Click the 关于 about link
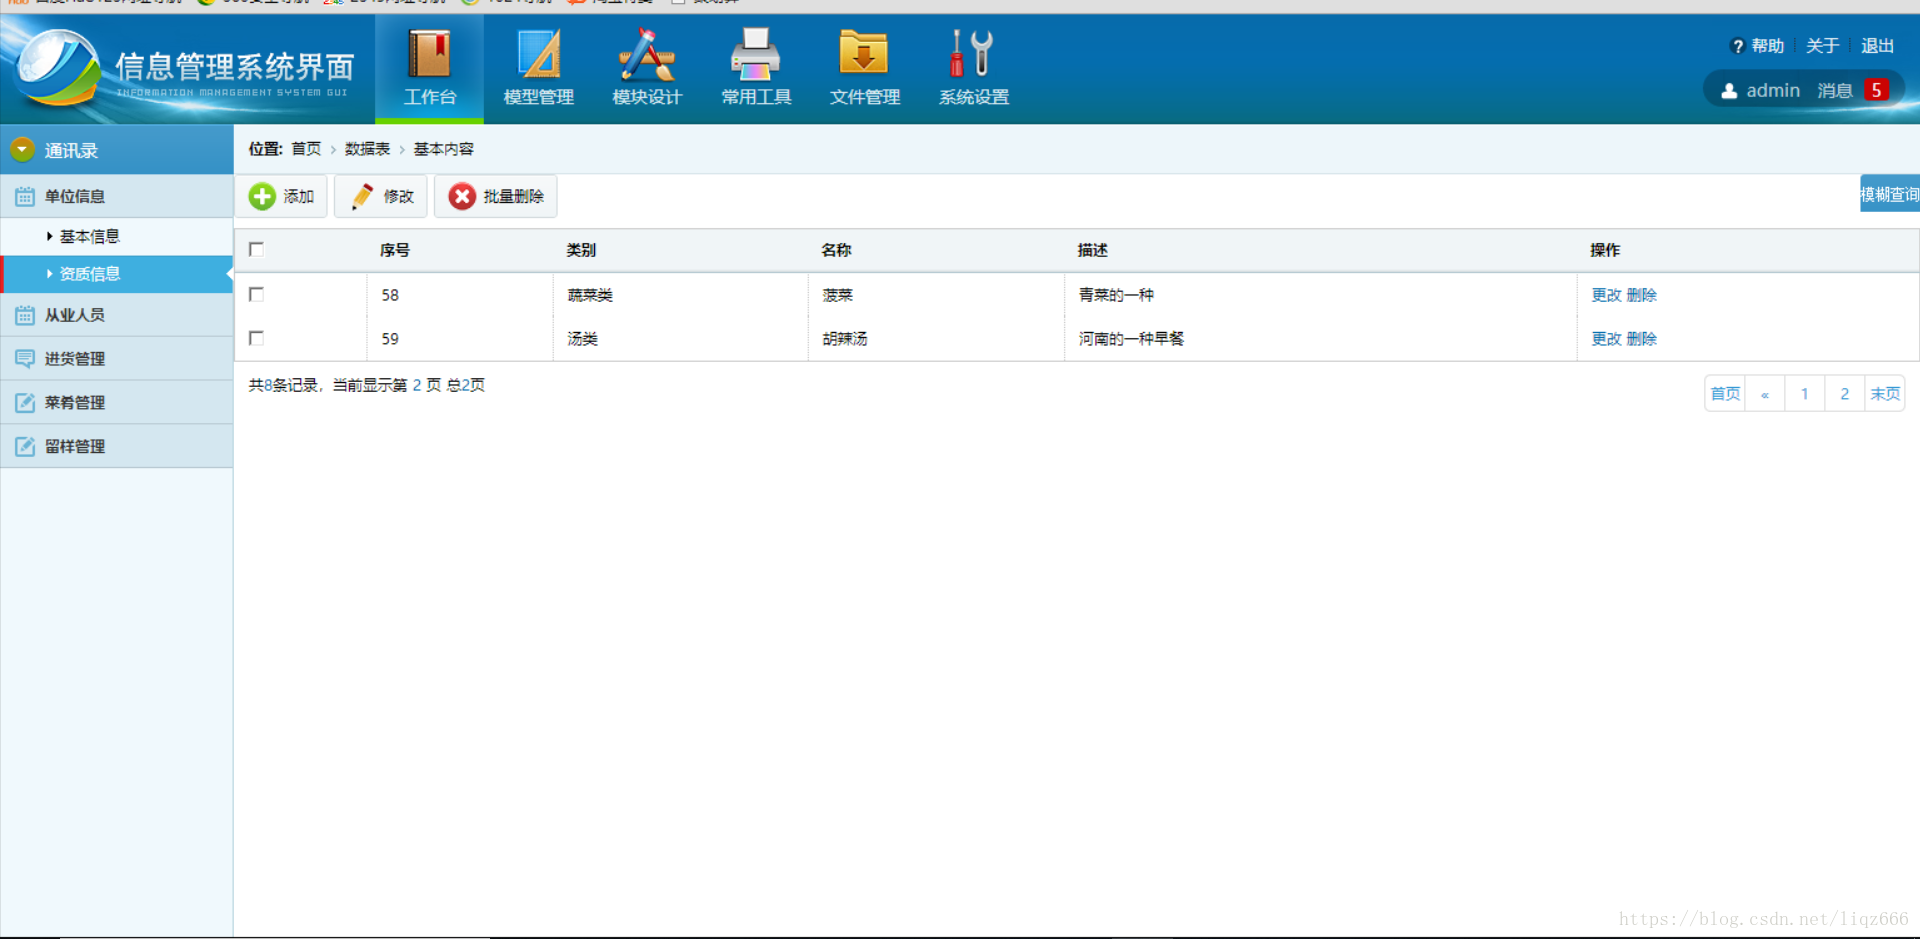The width and height of the screenshot is (1920, 939). 1822,46
